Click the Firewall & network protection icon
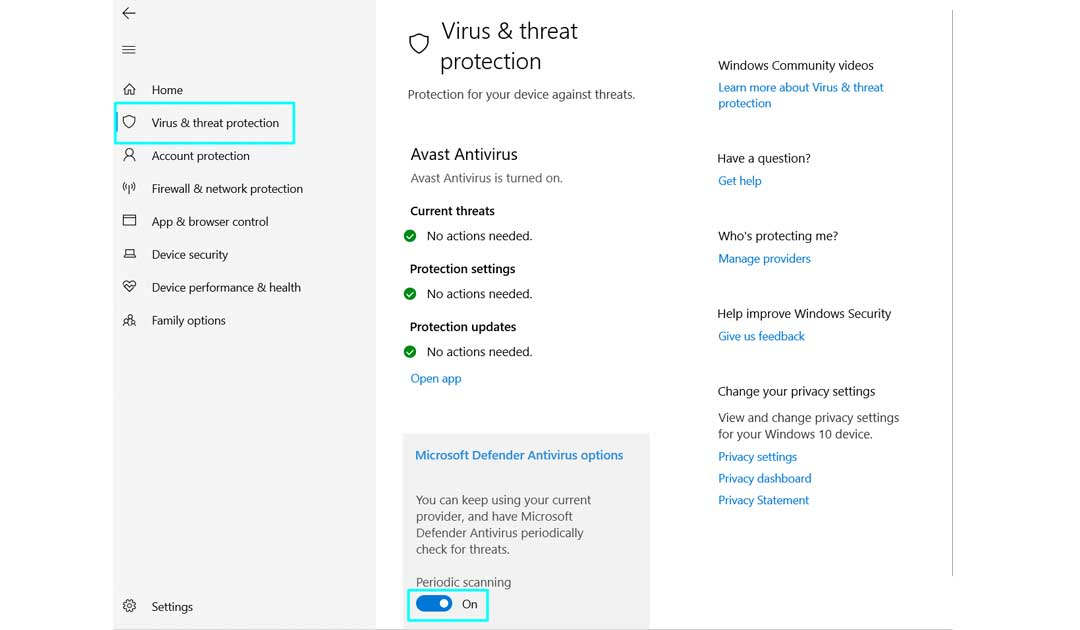 point(129,188)
